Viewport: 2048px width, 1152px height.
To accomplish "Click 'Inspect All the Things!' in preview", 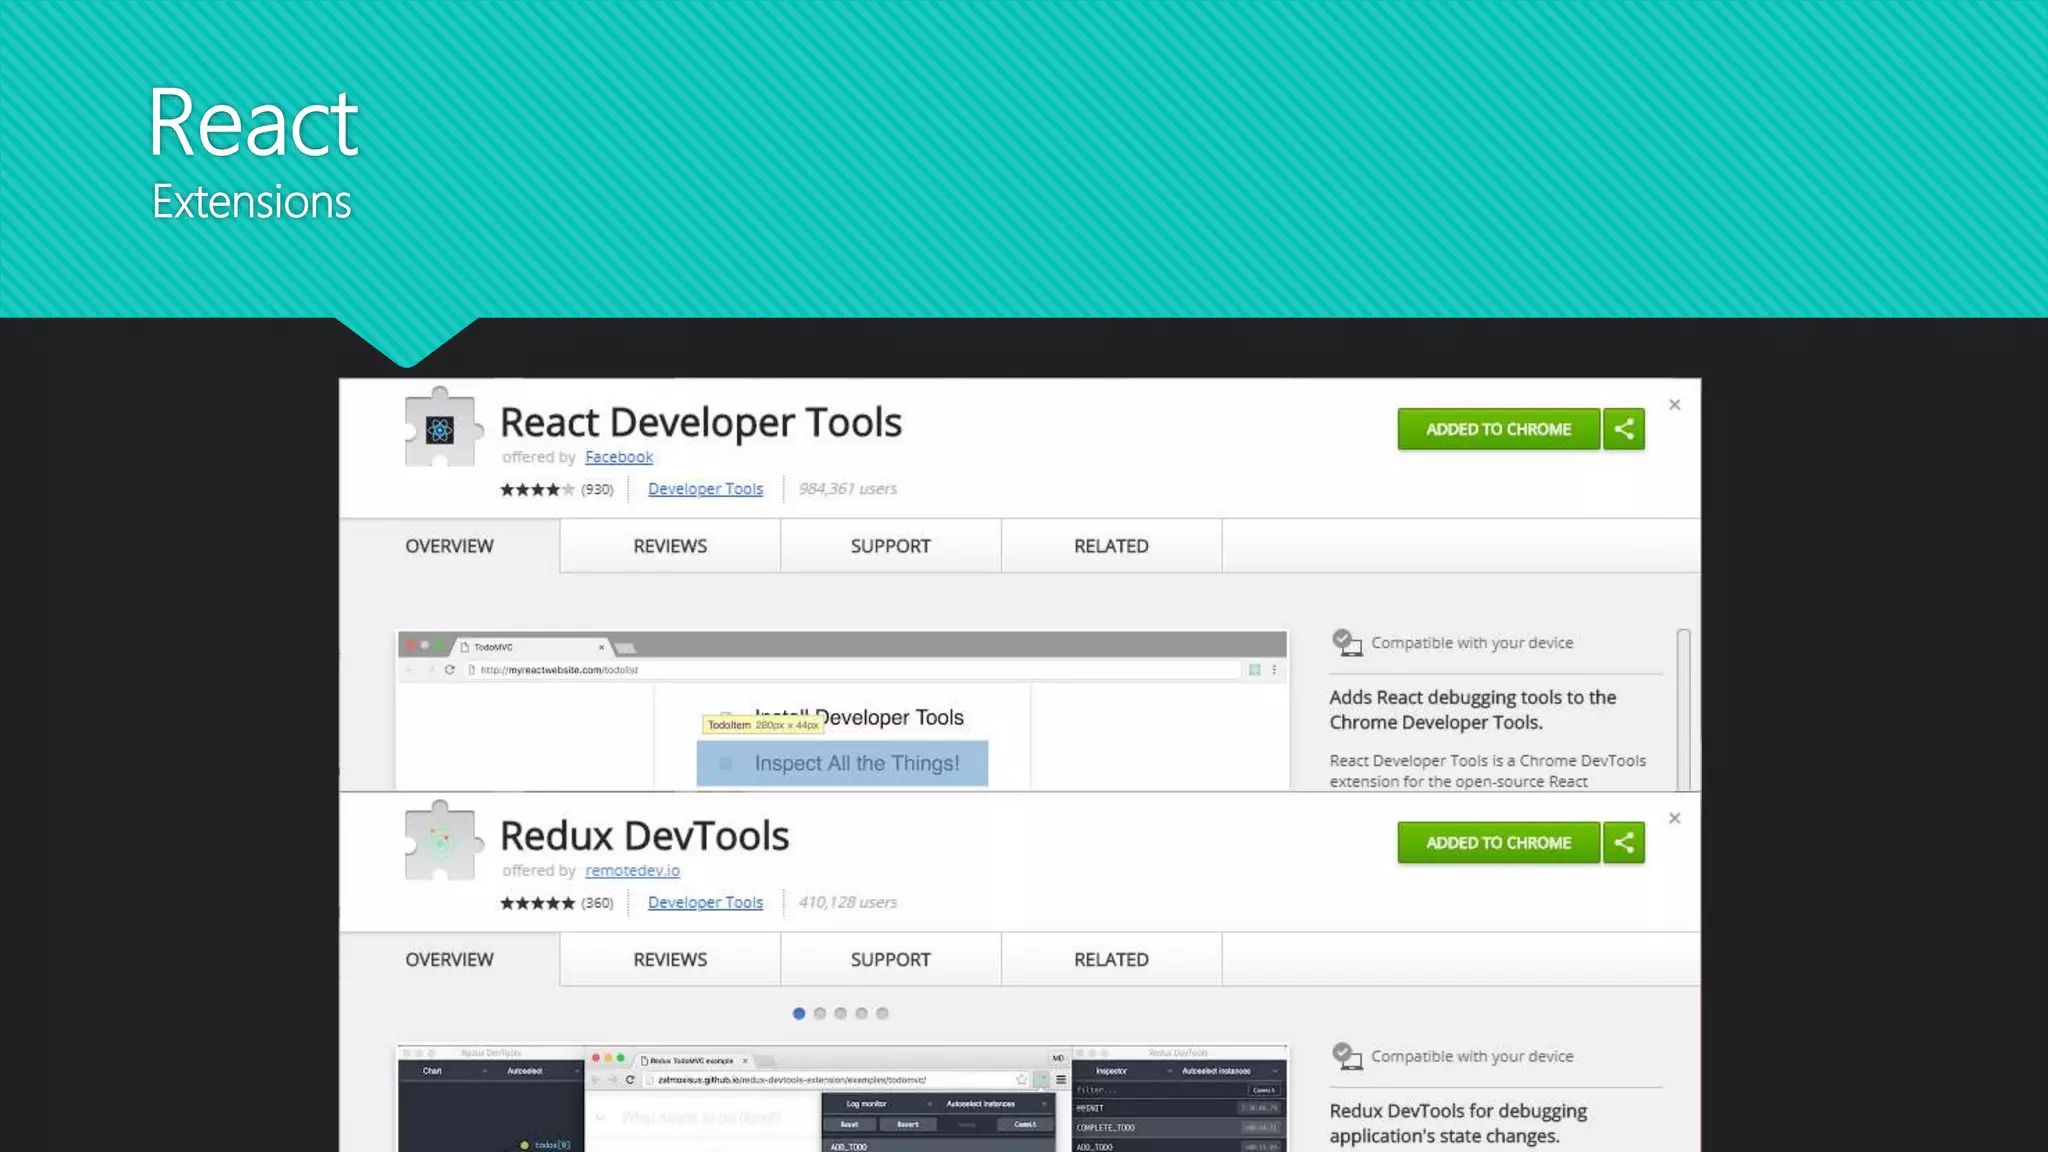I will [857, 763].
